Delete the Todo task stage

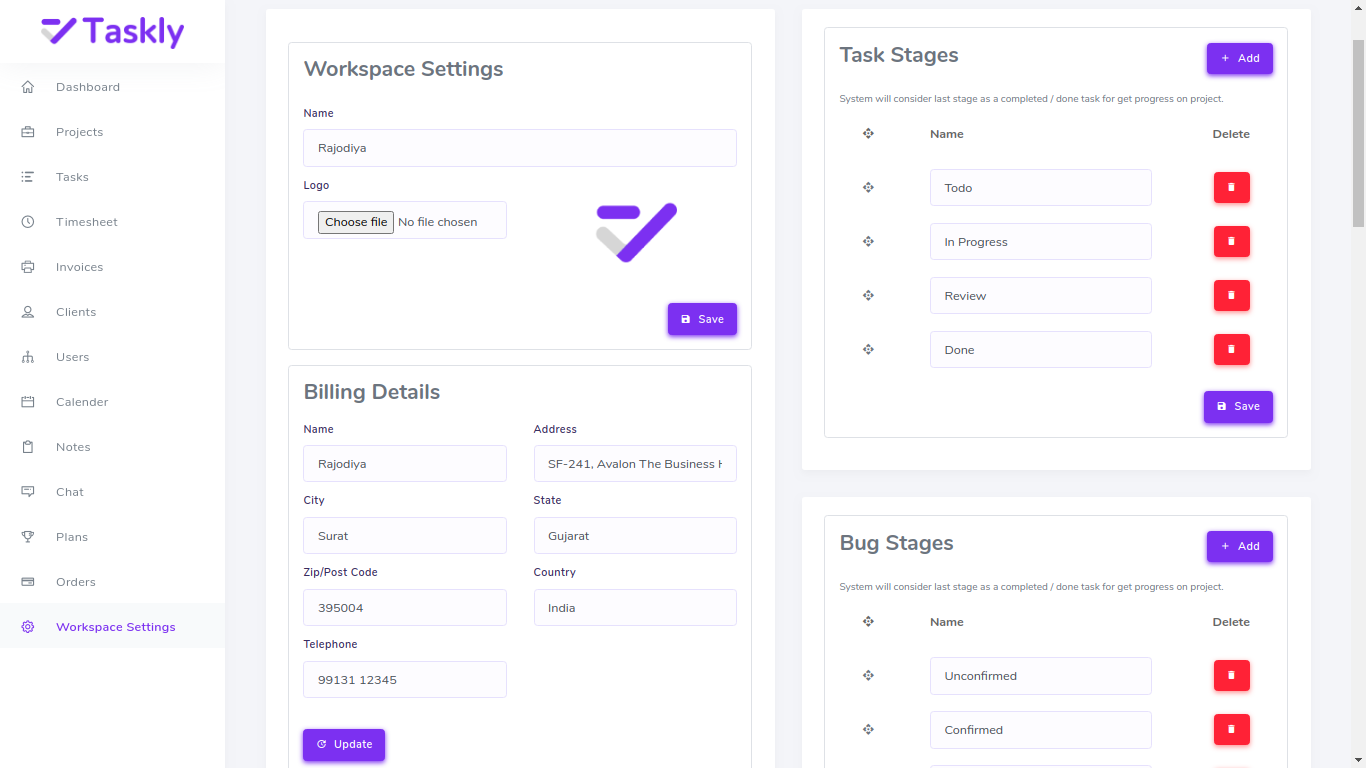click(1231, 187)
